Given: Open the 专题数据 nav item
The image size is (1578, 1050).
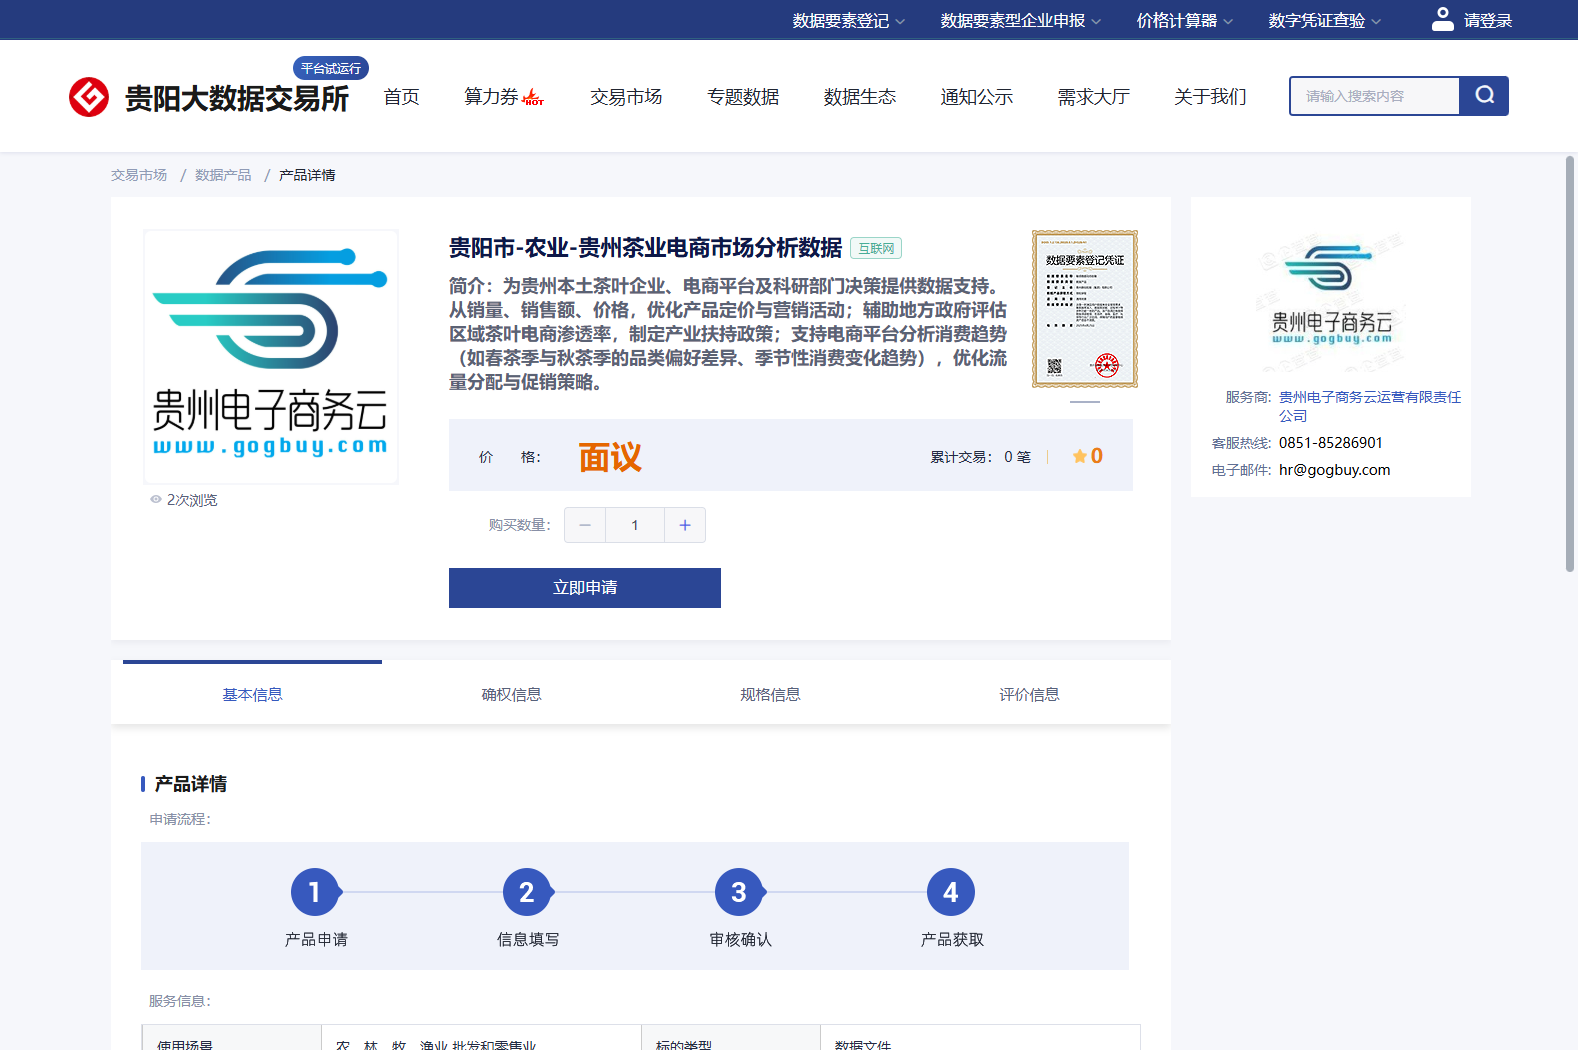Looking at the screenshot, I should point(743,97).
